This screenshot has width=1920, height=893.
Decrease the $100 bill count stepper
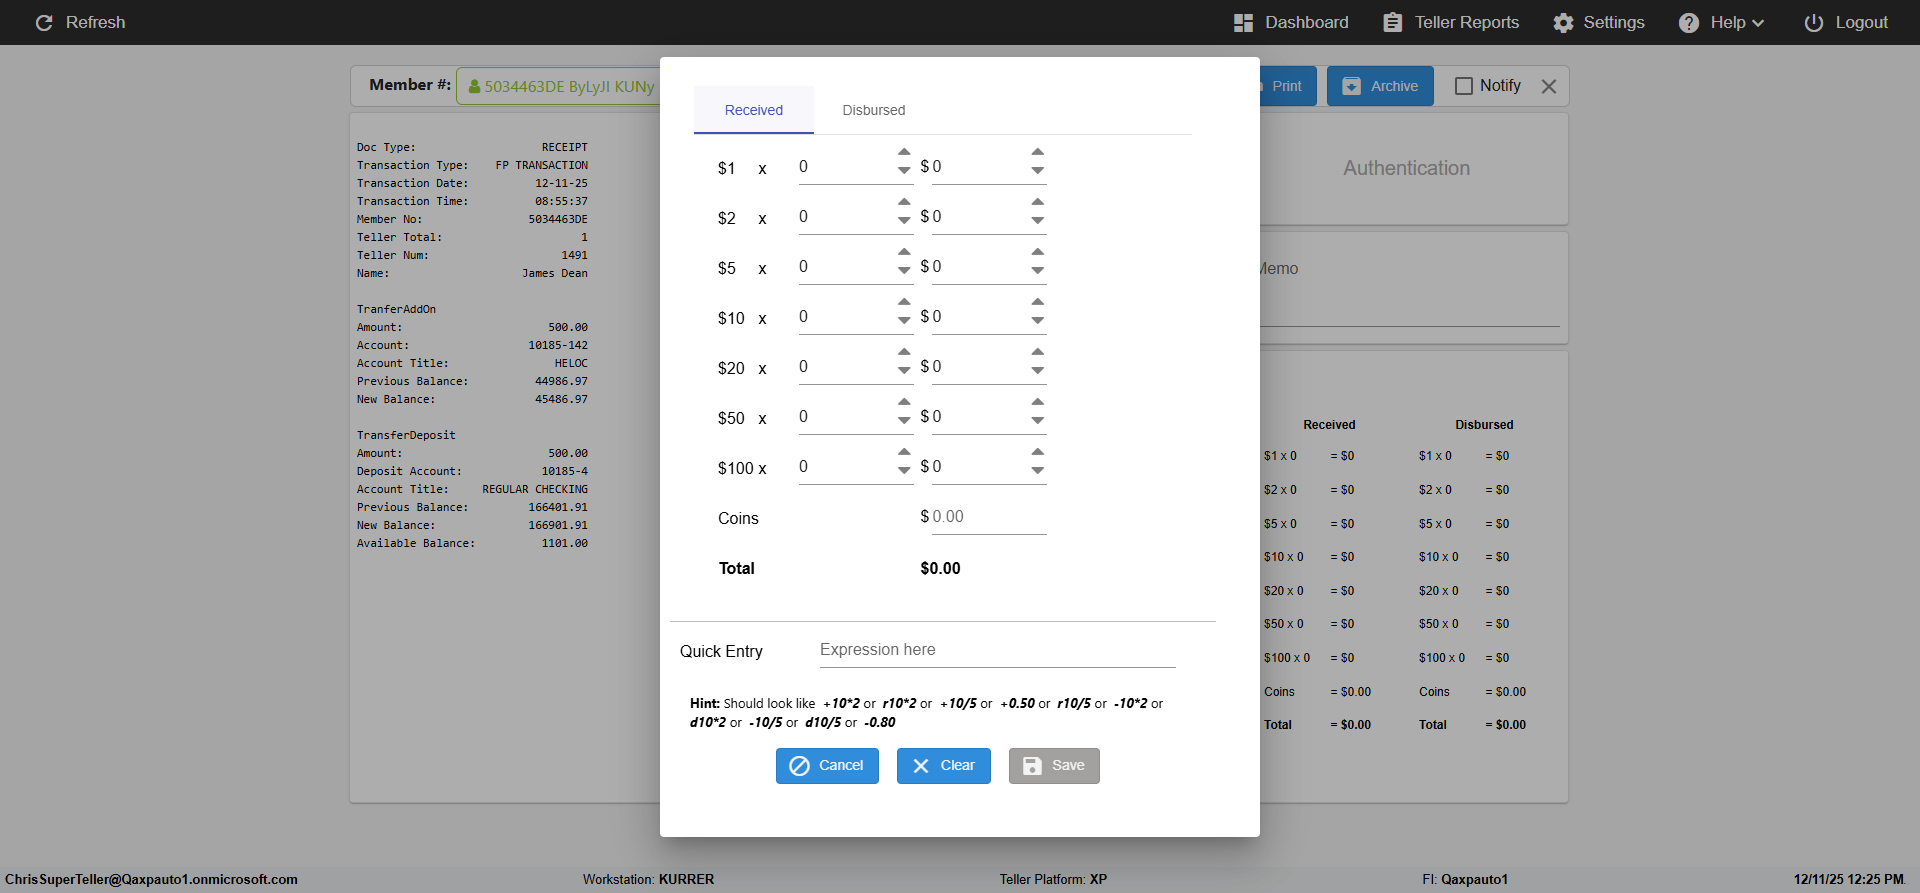pos(904,470)
